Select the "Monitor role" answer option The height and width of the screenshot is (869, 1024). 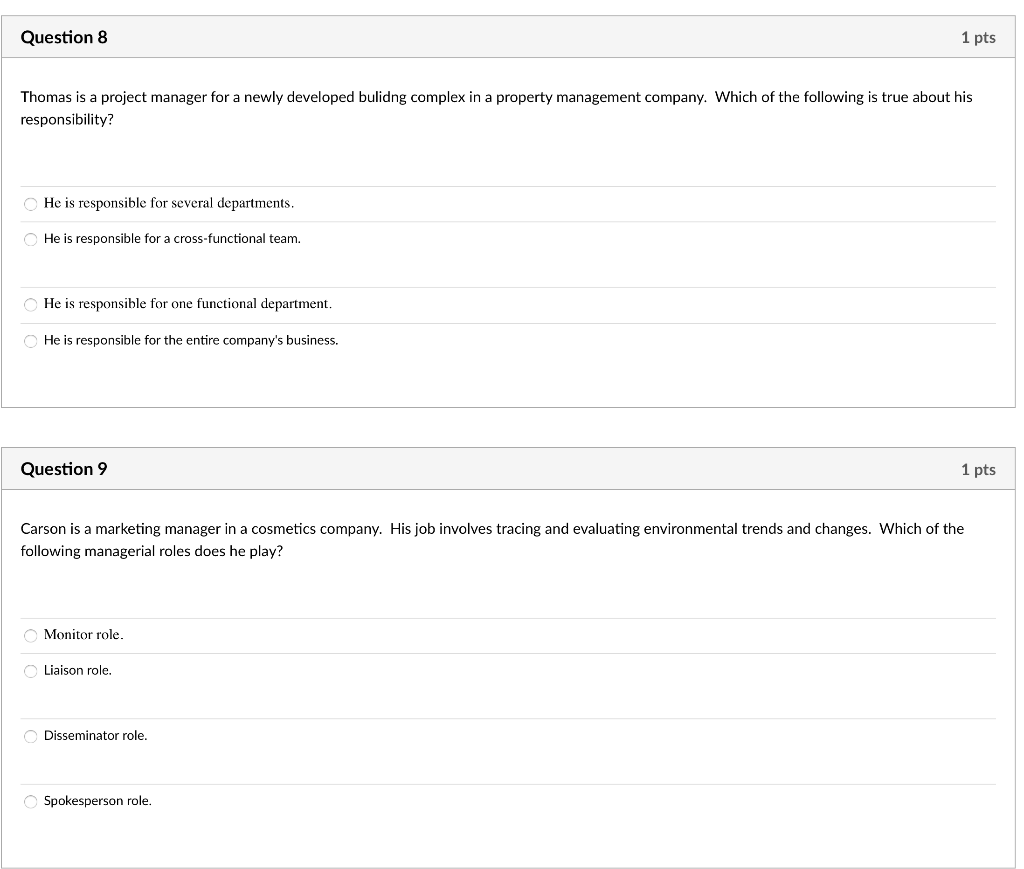pyautogui.click(x=30, y=635)
